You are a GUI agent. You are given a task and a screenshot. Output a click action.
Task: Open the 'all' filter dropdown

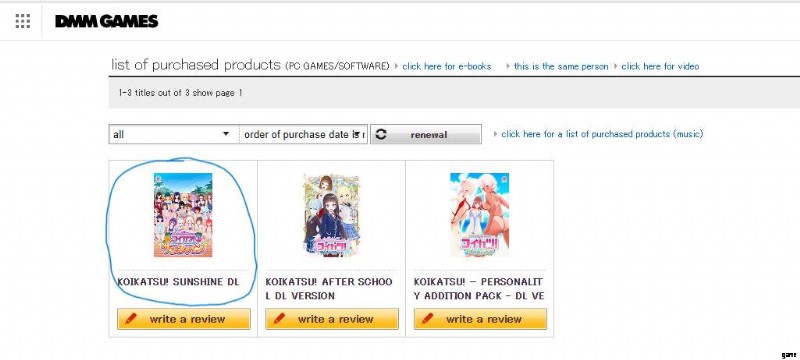173,134
